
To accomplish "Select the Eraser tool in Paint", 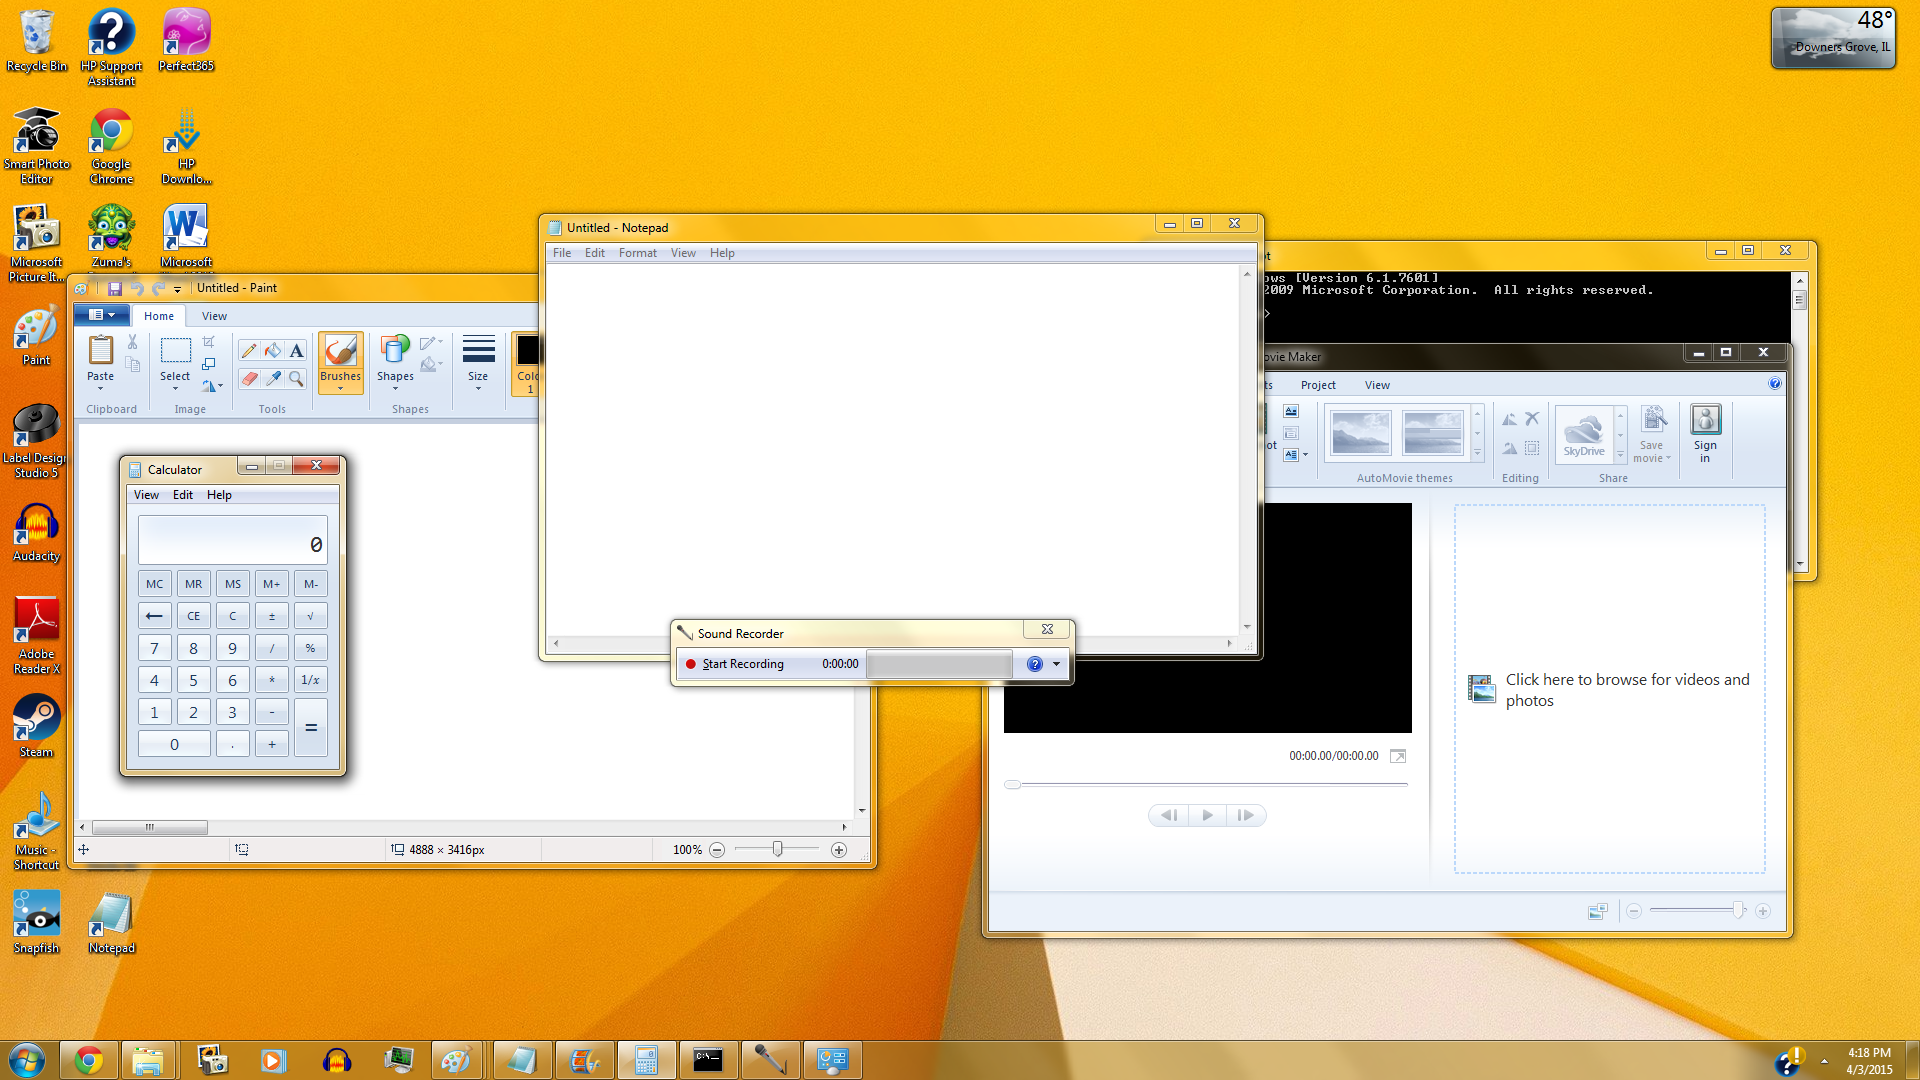I will point(248,378).
